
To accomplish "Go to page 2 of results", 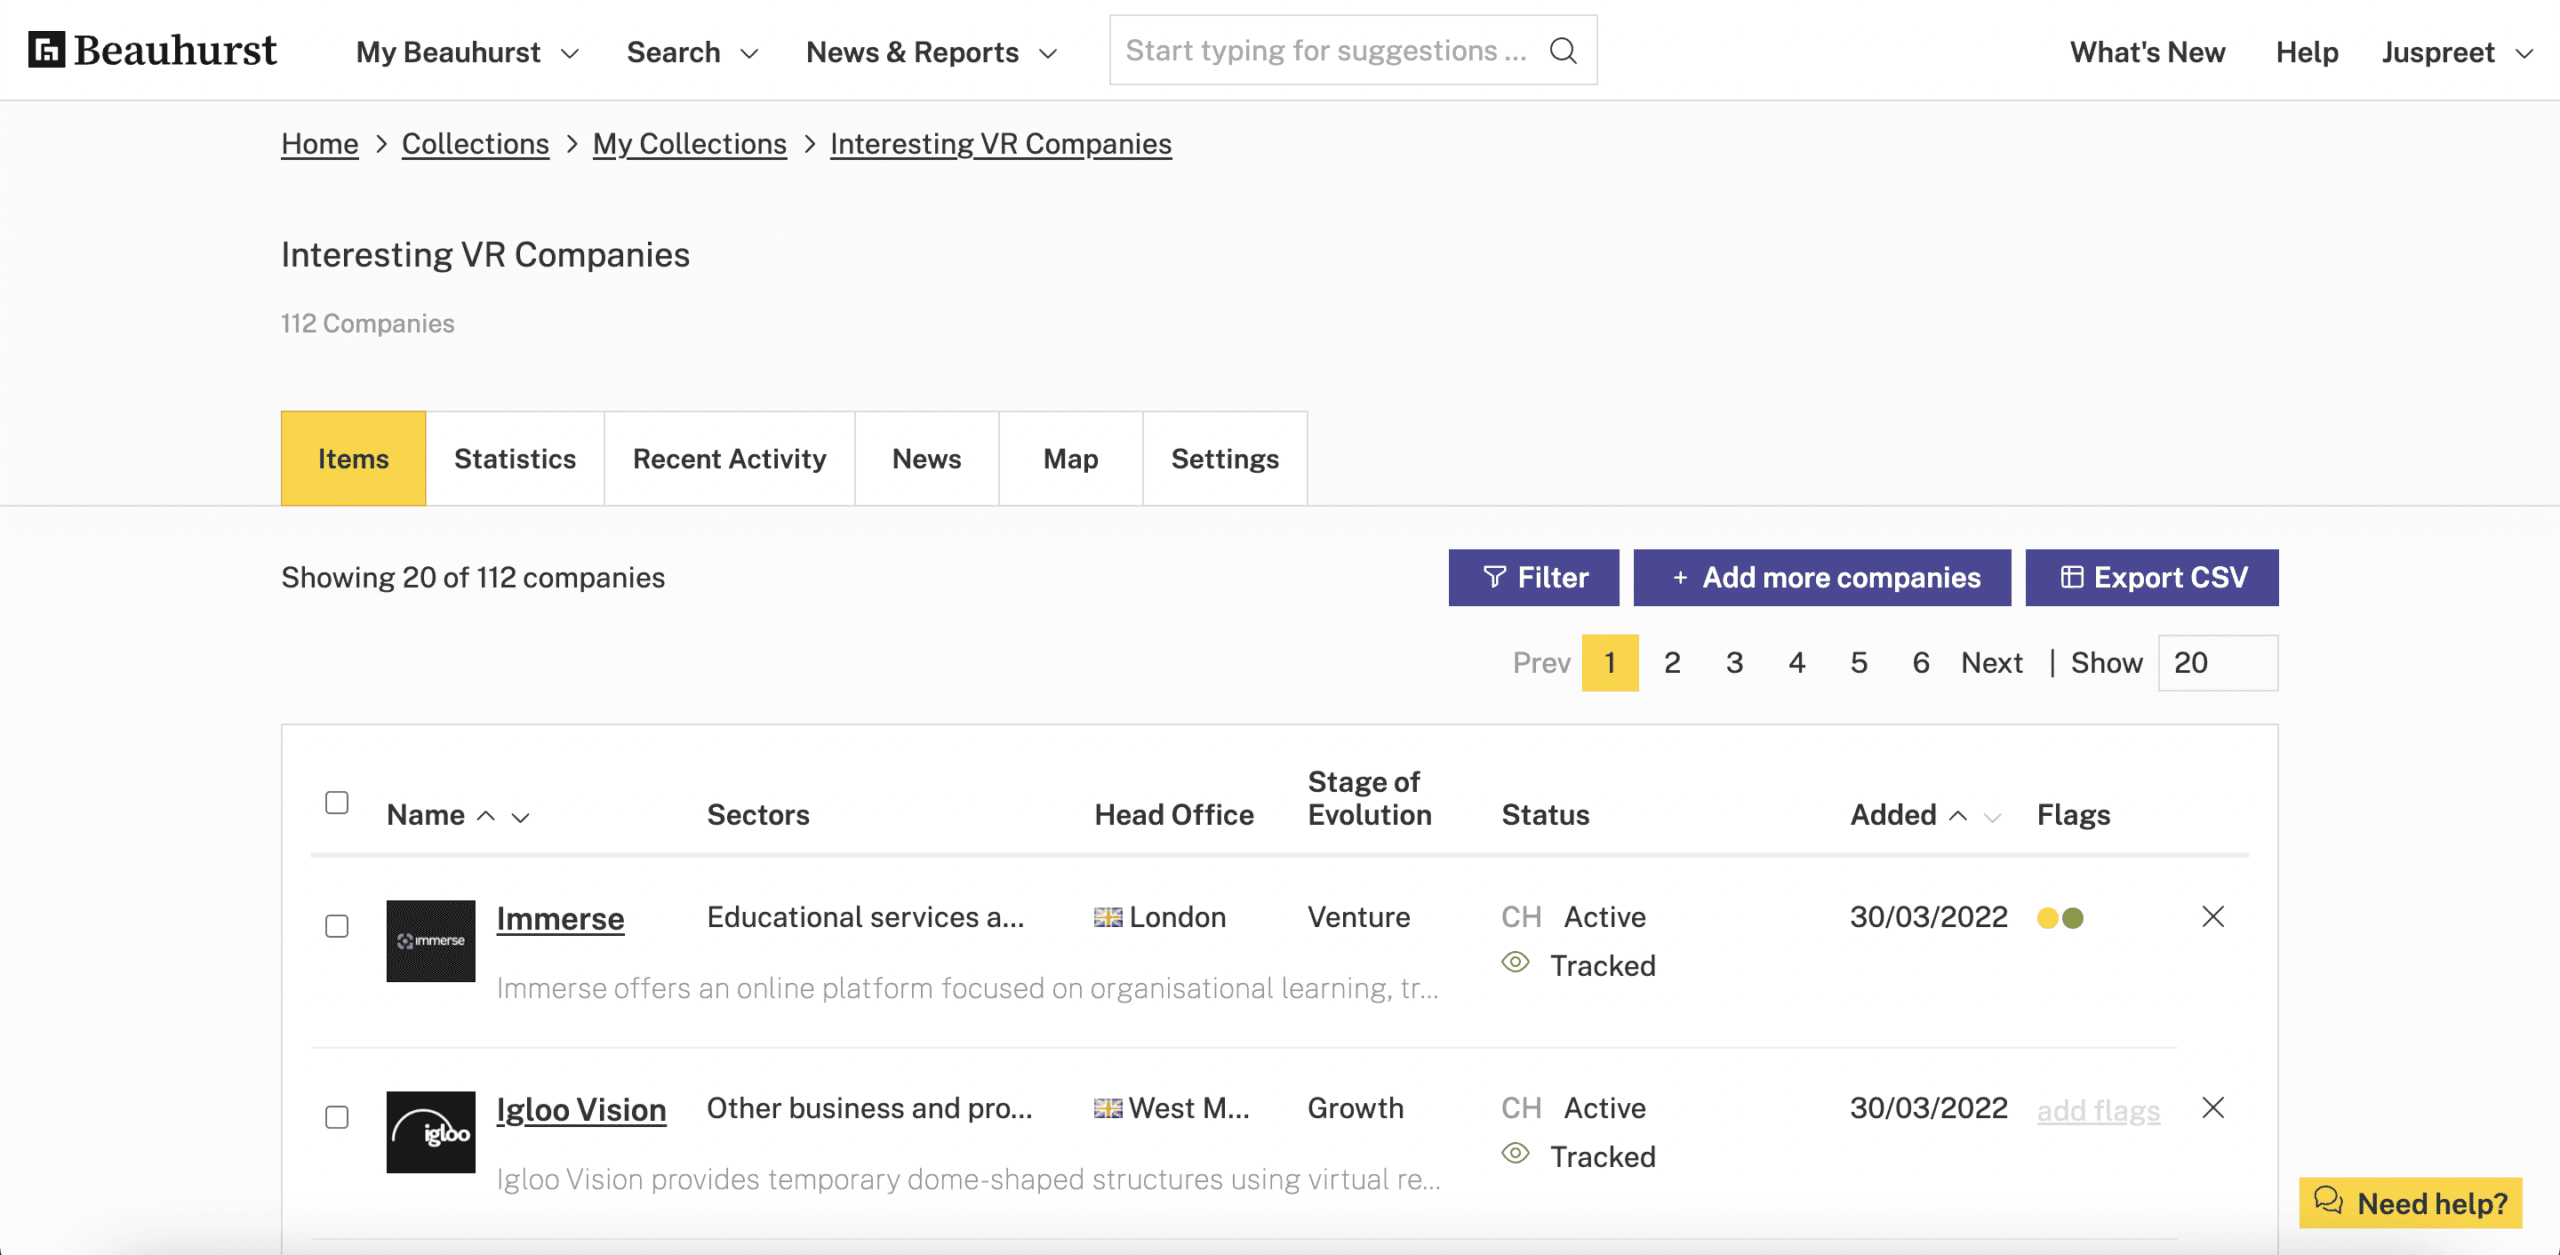I will pos(1671,662).
